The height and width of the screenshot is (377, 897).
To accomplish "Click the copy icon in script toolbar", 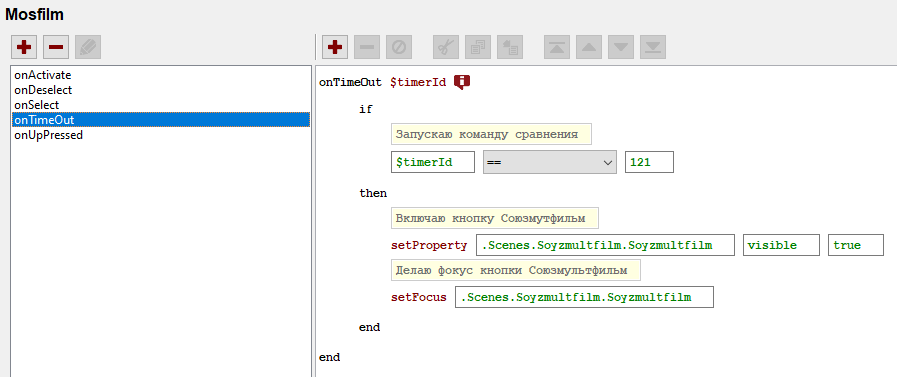I will coord(478,47).
